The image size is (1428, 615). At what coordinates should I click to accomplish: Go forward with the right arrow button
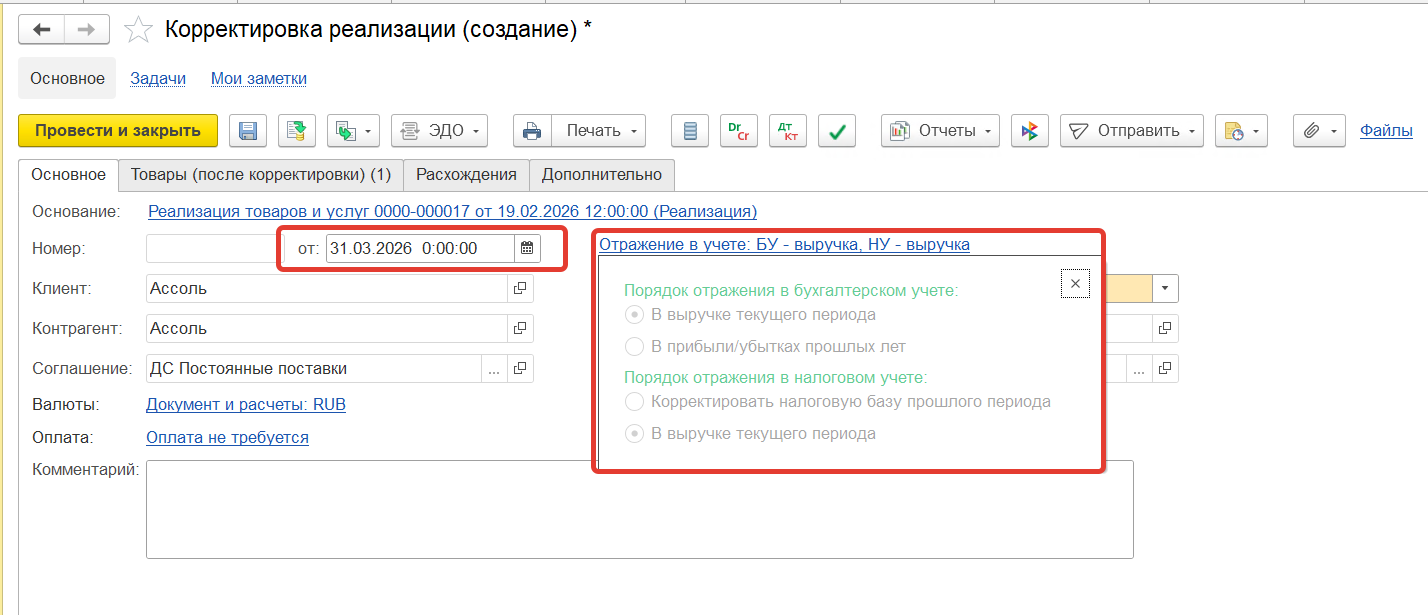[87, 30]
